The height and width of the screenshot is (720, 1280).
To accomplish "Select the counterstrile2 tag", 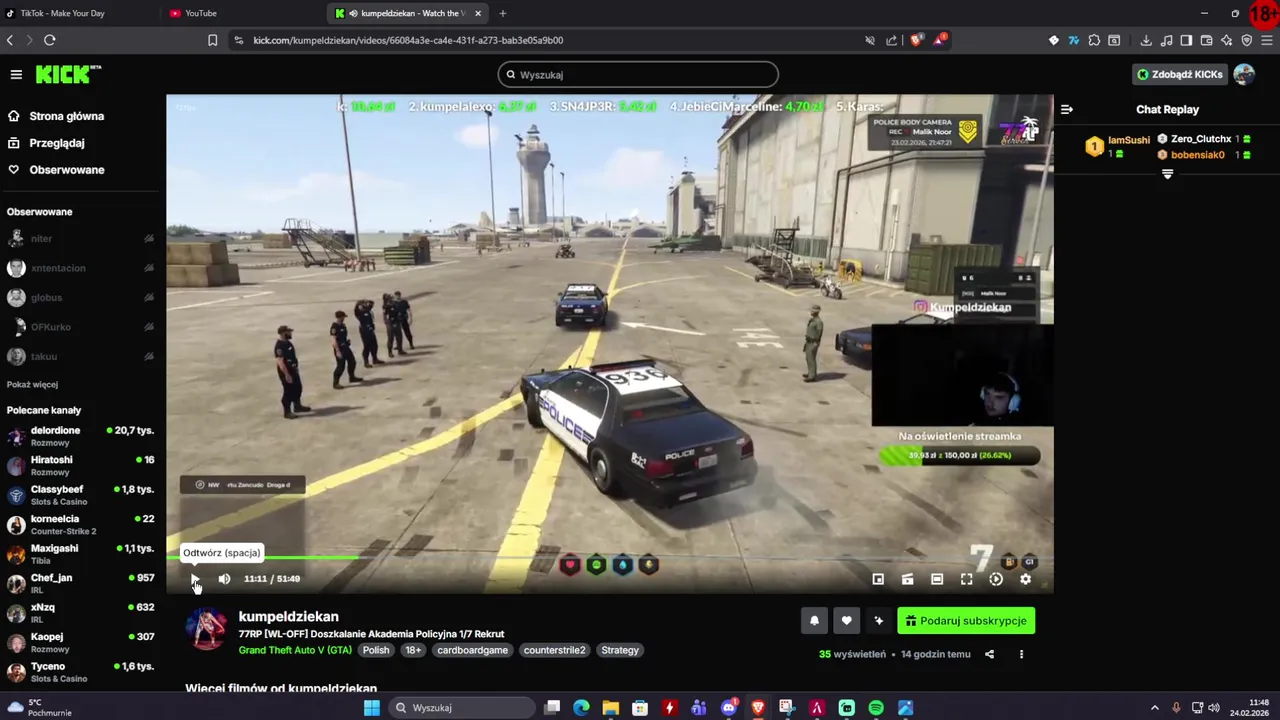I will pyautogui.click(x=554, y=650).
